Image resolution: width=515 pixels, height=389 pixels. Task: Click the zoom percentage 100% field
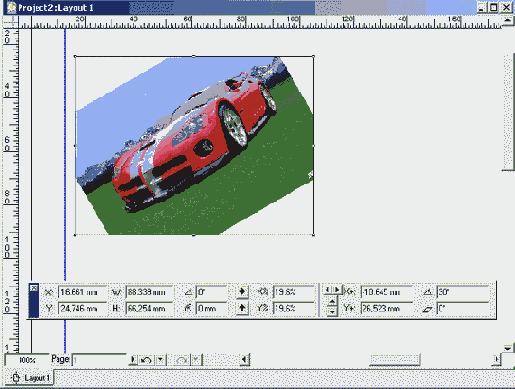point(27,360)
